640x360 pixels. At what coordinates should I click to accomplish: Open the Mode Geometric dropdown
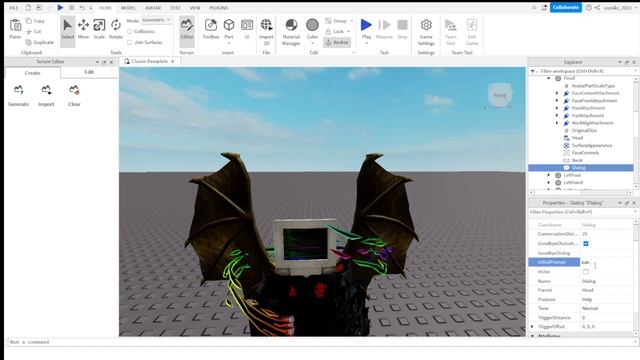click(157, 20)
